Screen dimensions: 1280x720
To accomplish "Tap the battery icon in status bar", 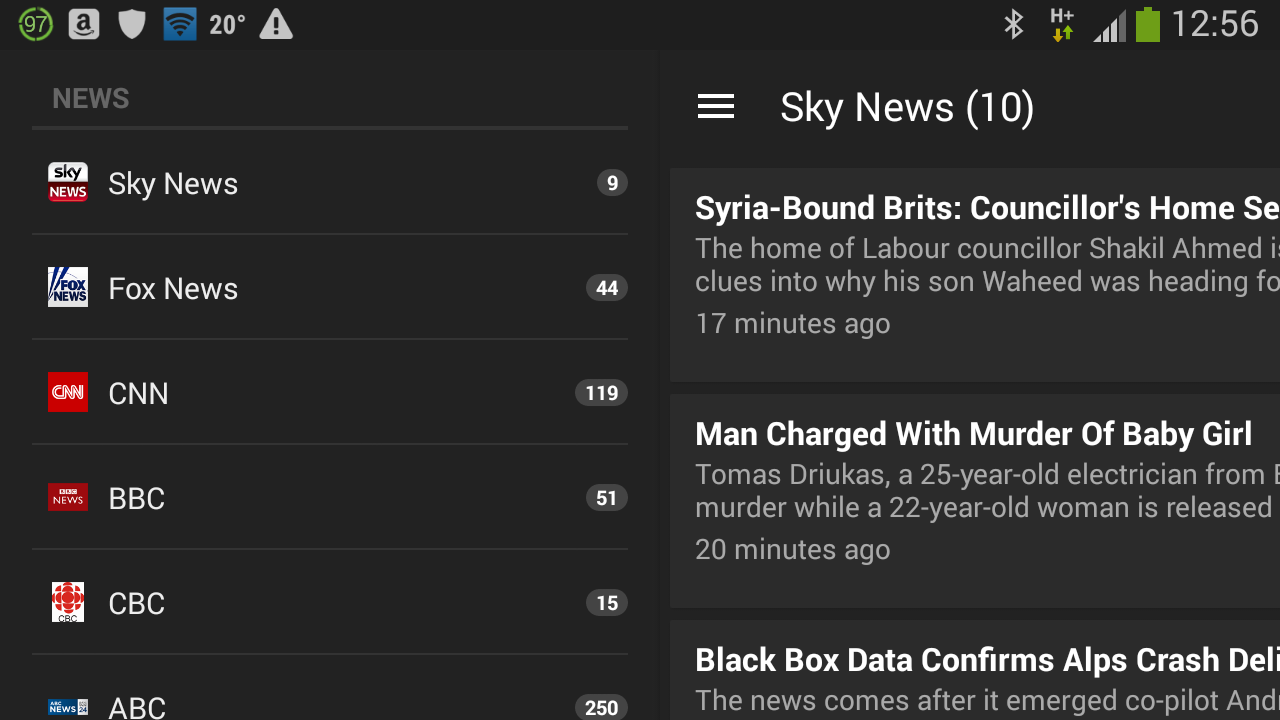I will (x=1147, y=24).
